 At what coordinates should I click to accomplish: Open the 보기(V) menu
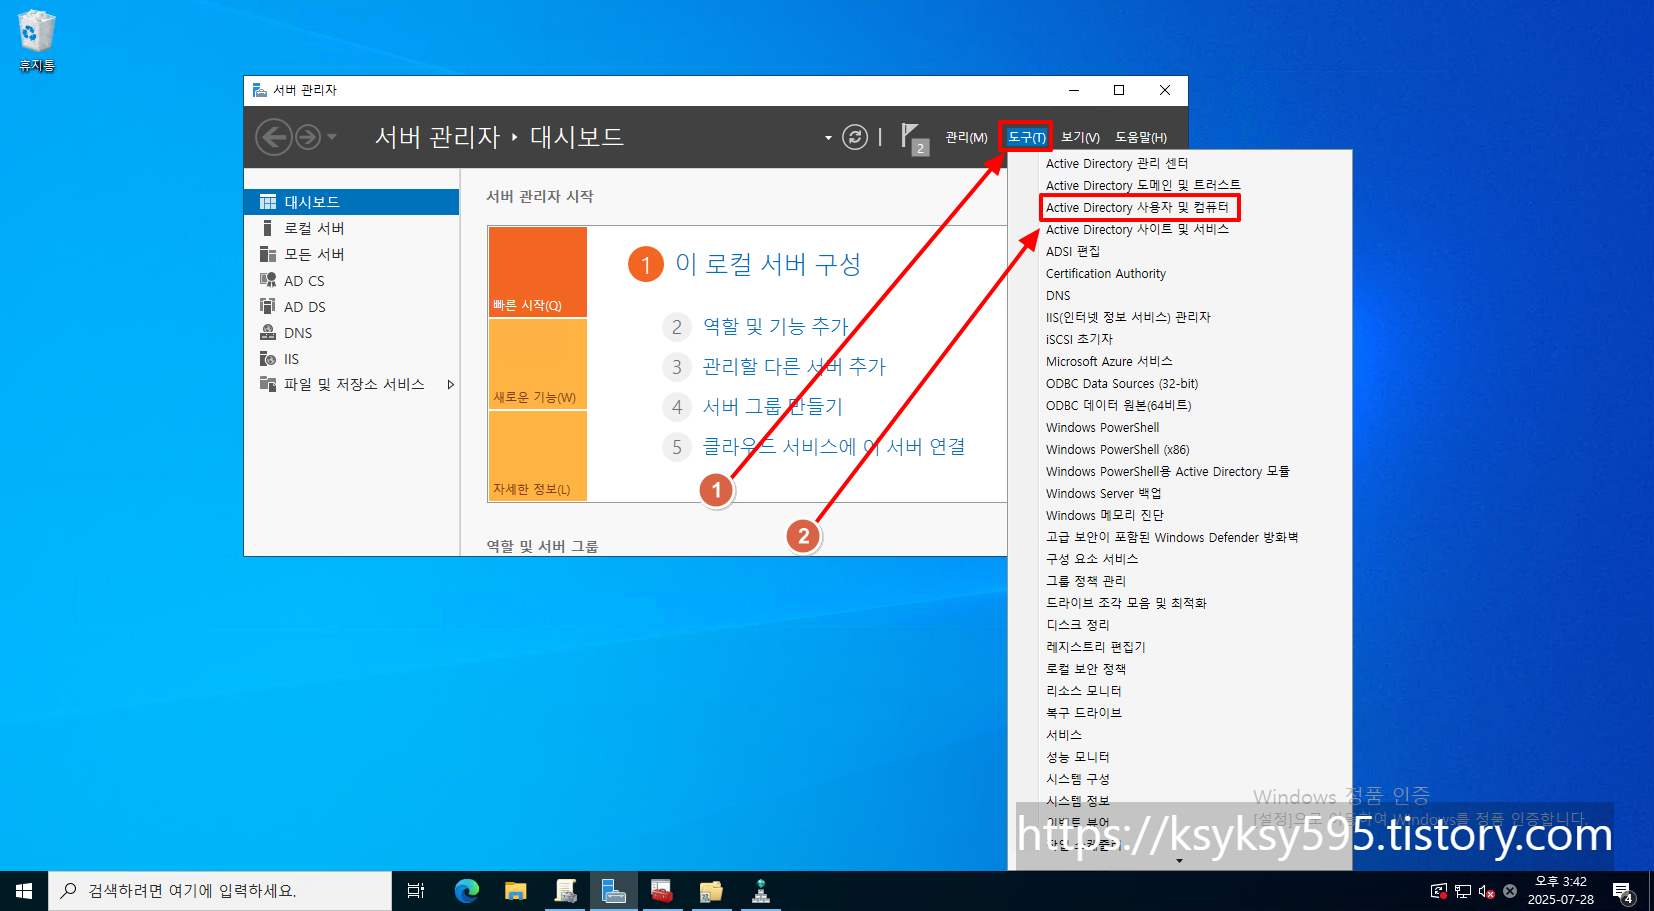tap(1080, 138)
